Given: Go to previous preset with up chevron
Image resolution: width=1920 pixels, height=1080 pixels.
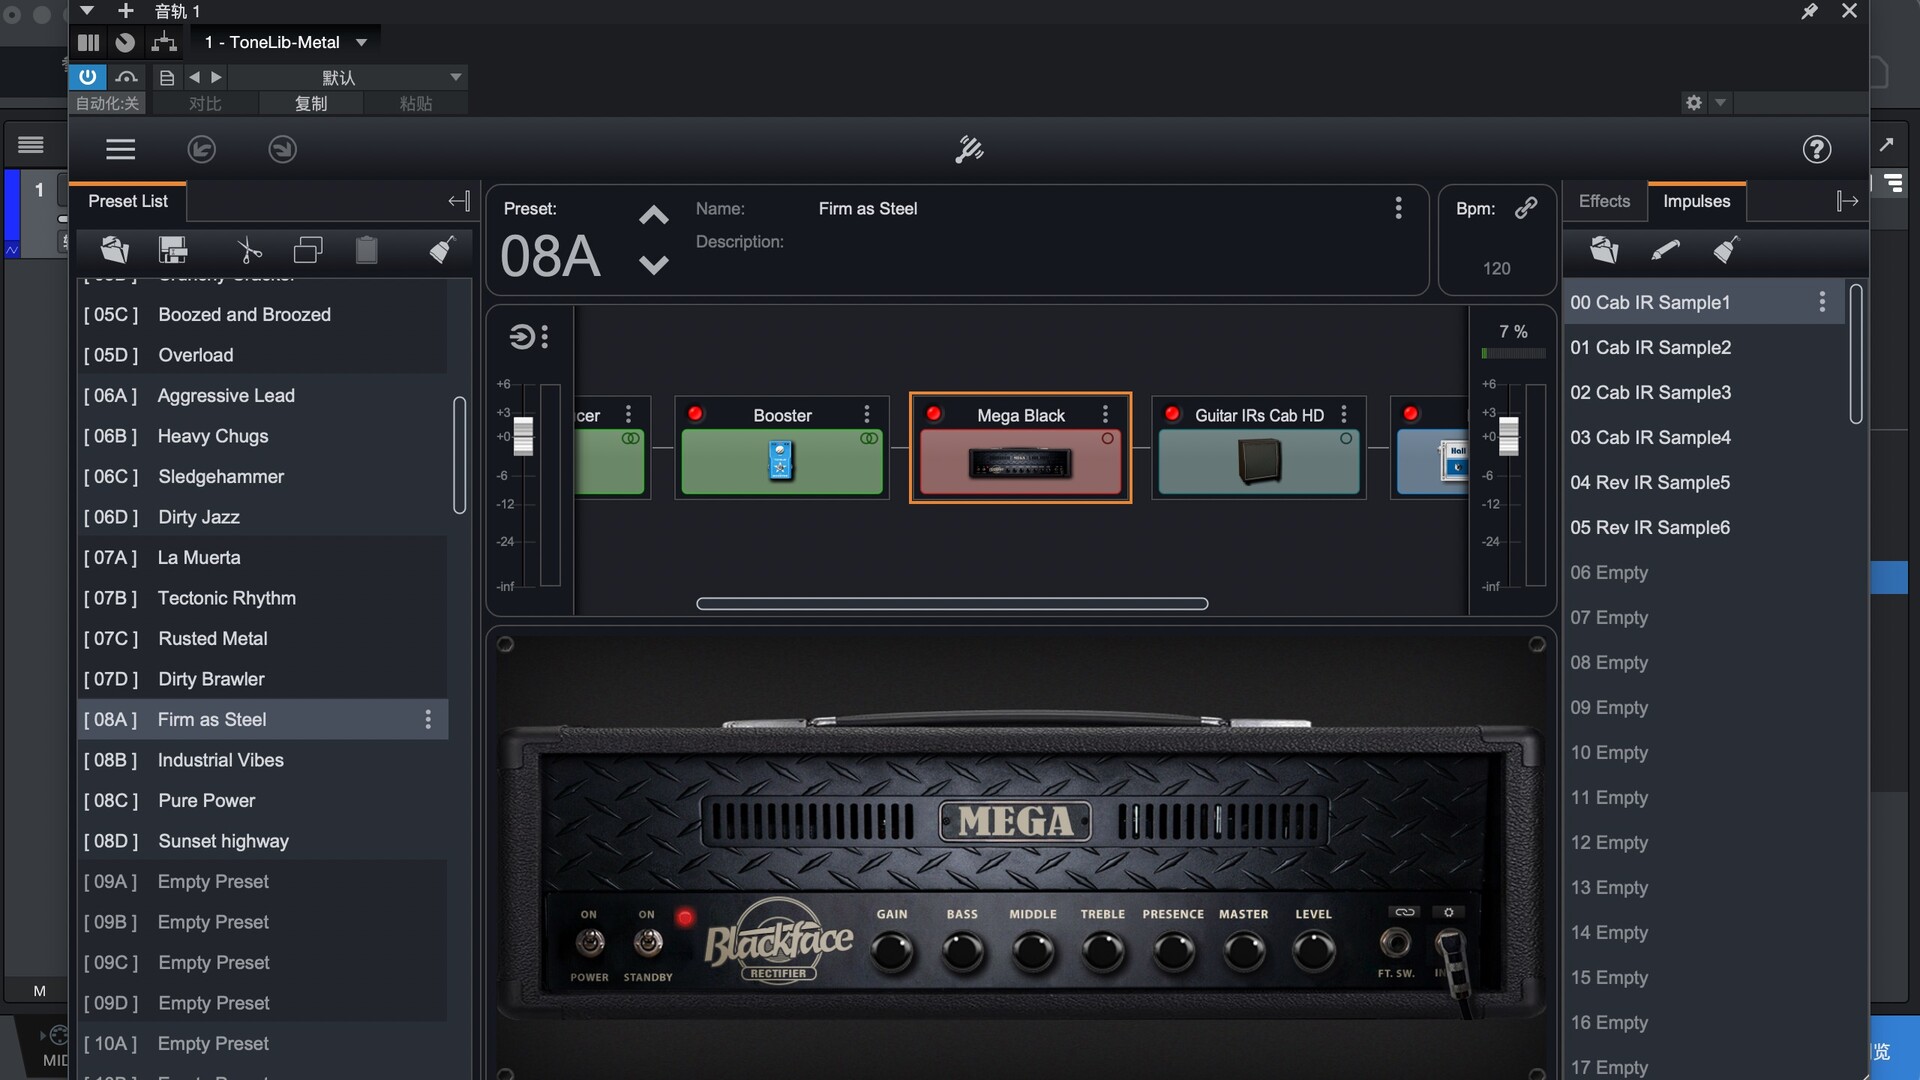Looking at the screenshot, I should click(x=653, y=215).
